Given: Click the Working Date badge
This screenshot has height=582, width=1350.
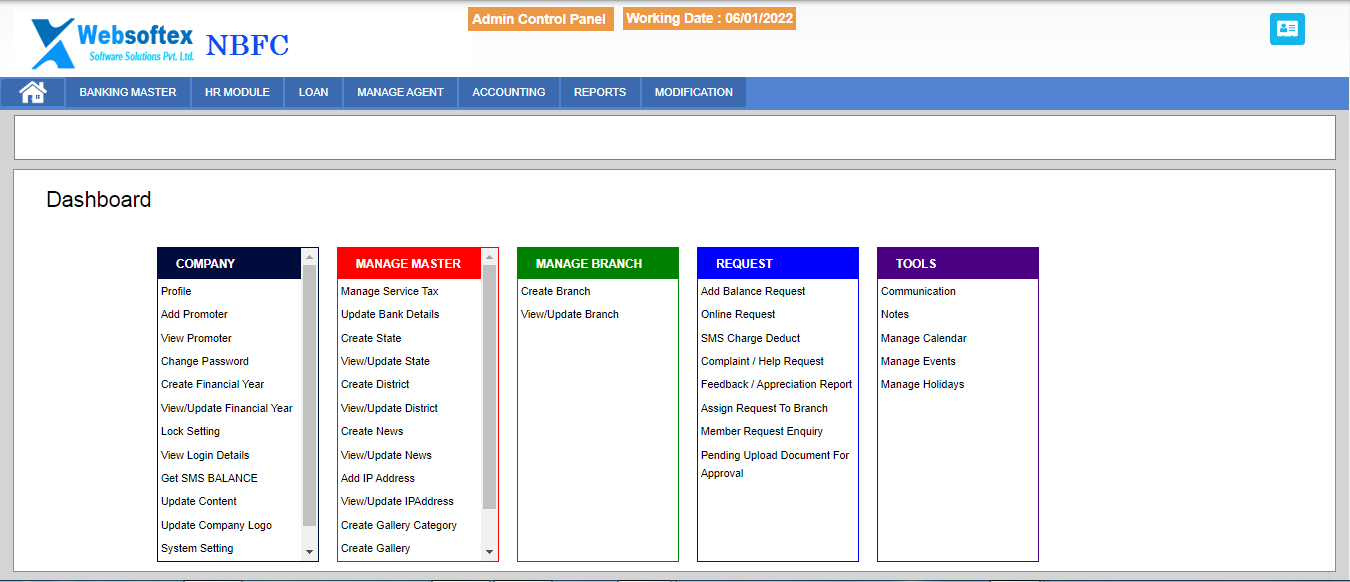Looking at the screenshot, I should coord(709,19).
